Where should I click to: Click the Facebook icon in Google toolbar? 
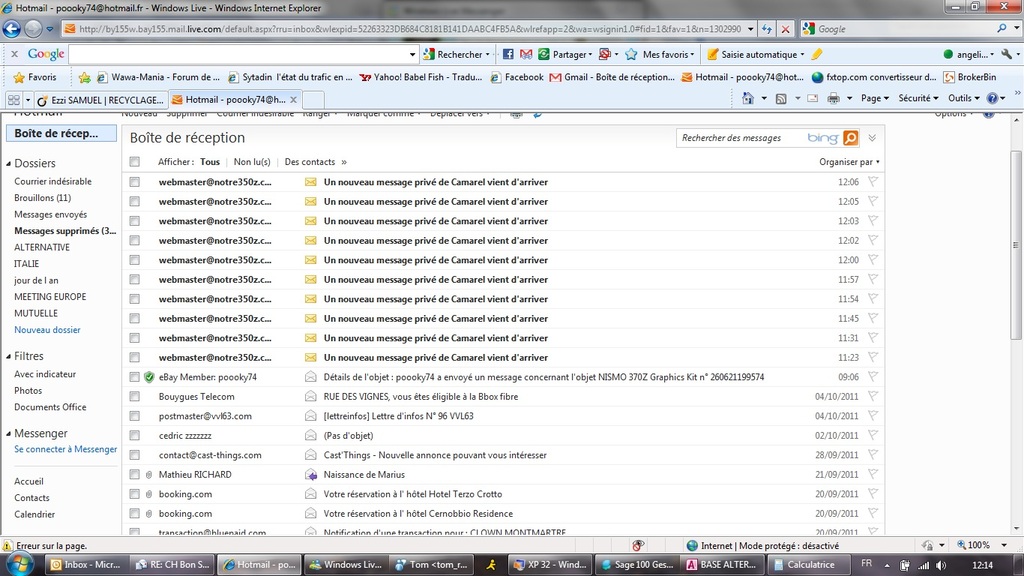point(508,54)
